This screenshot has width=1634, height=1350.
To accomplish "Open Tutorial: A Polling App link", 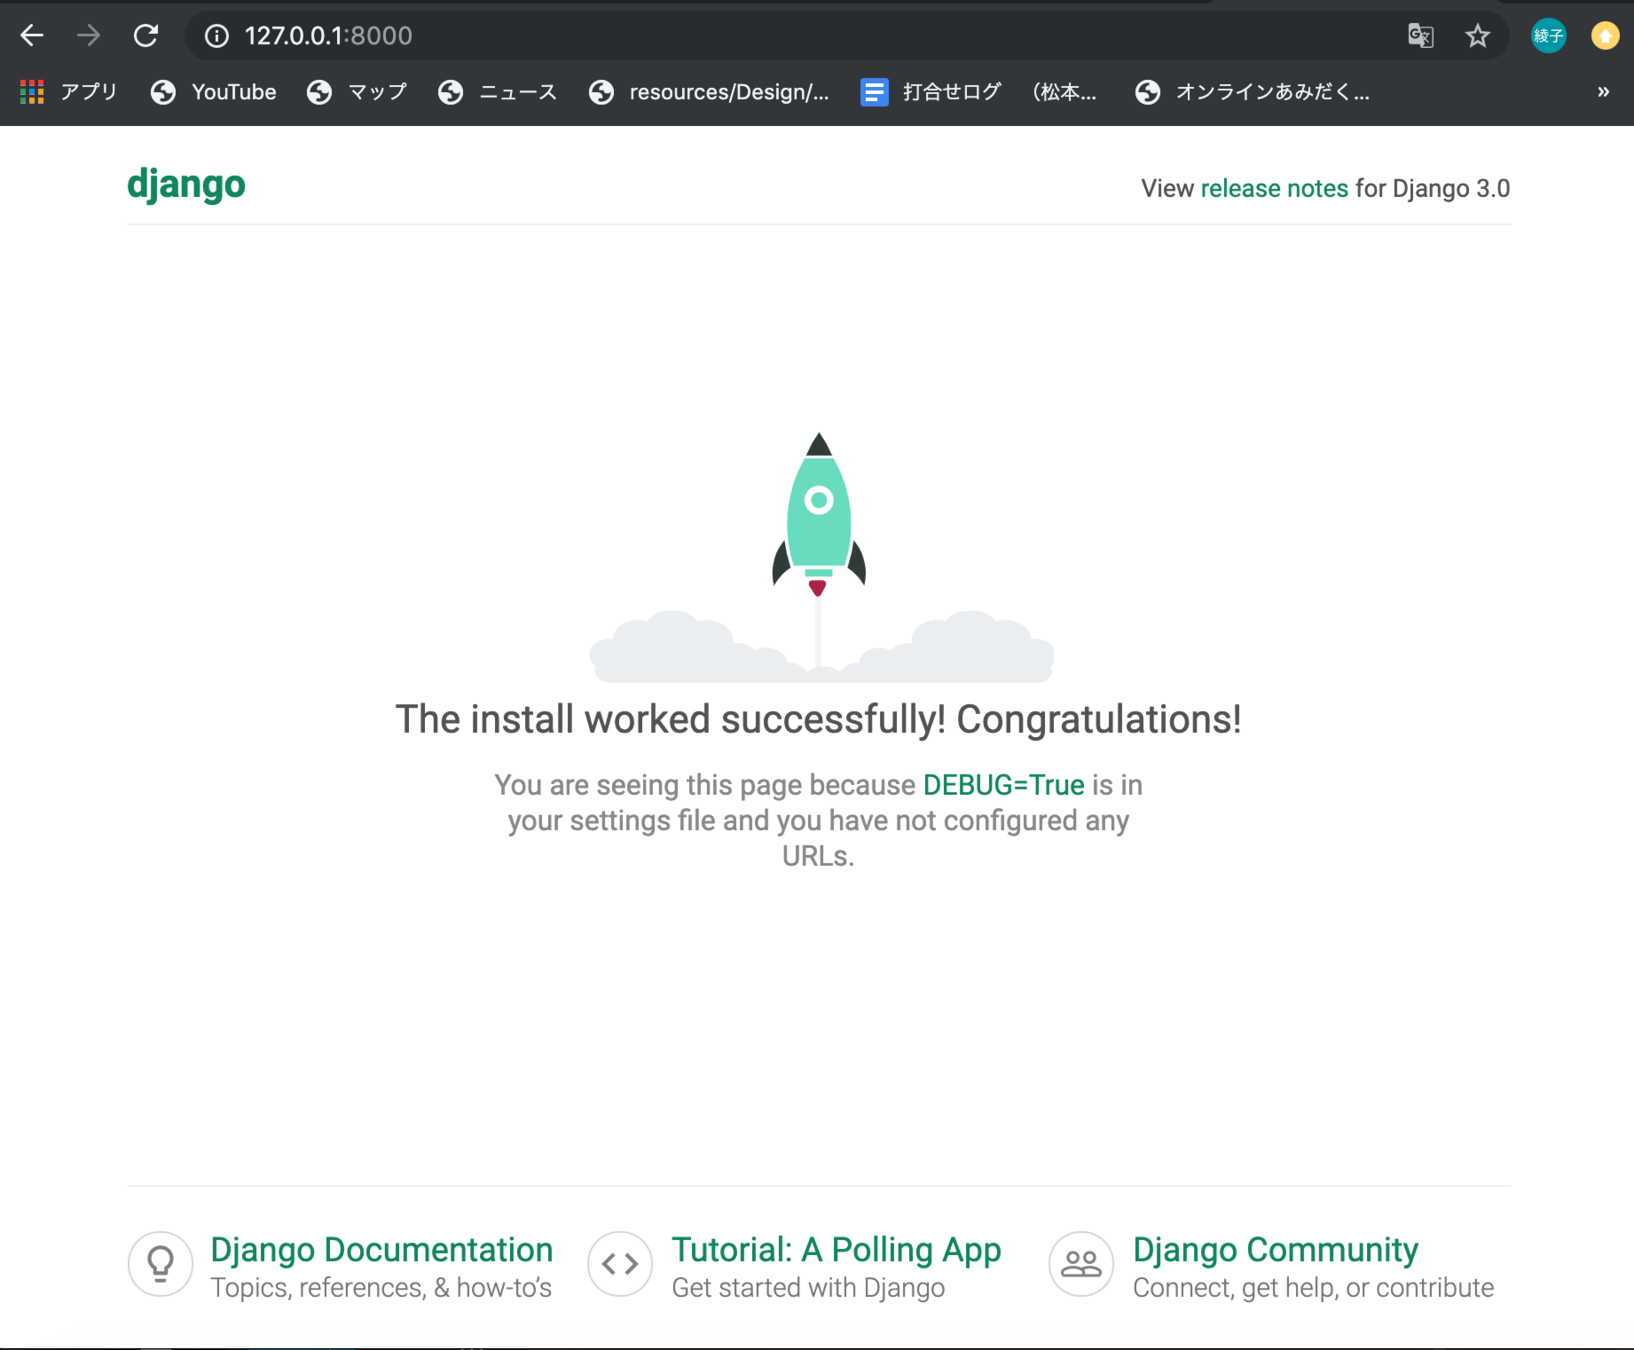I will point(836,1250).
